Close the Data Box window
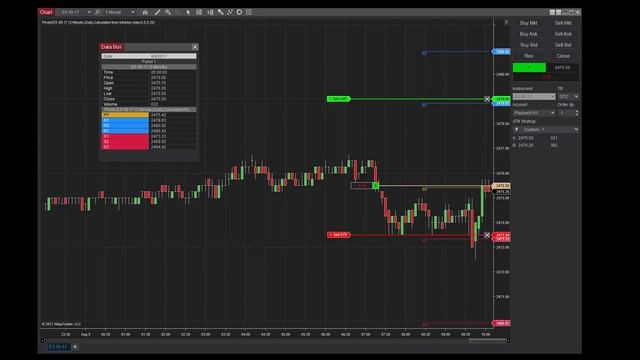 [195, 47]
